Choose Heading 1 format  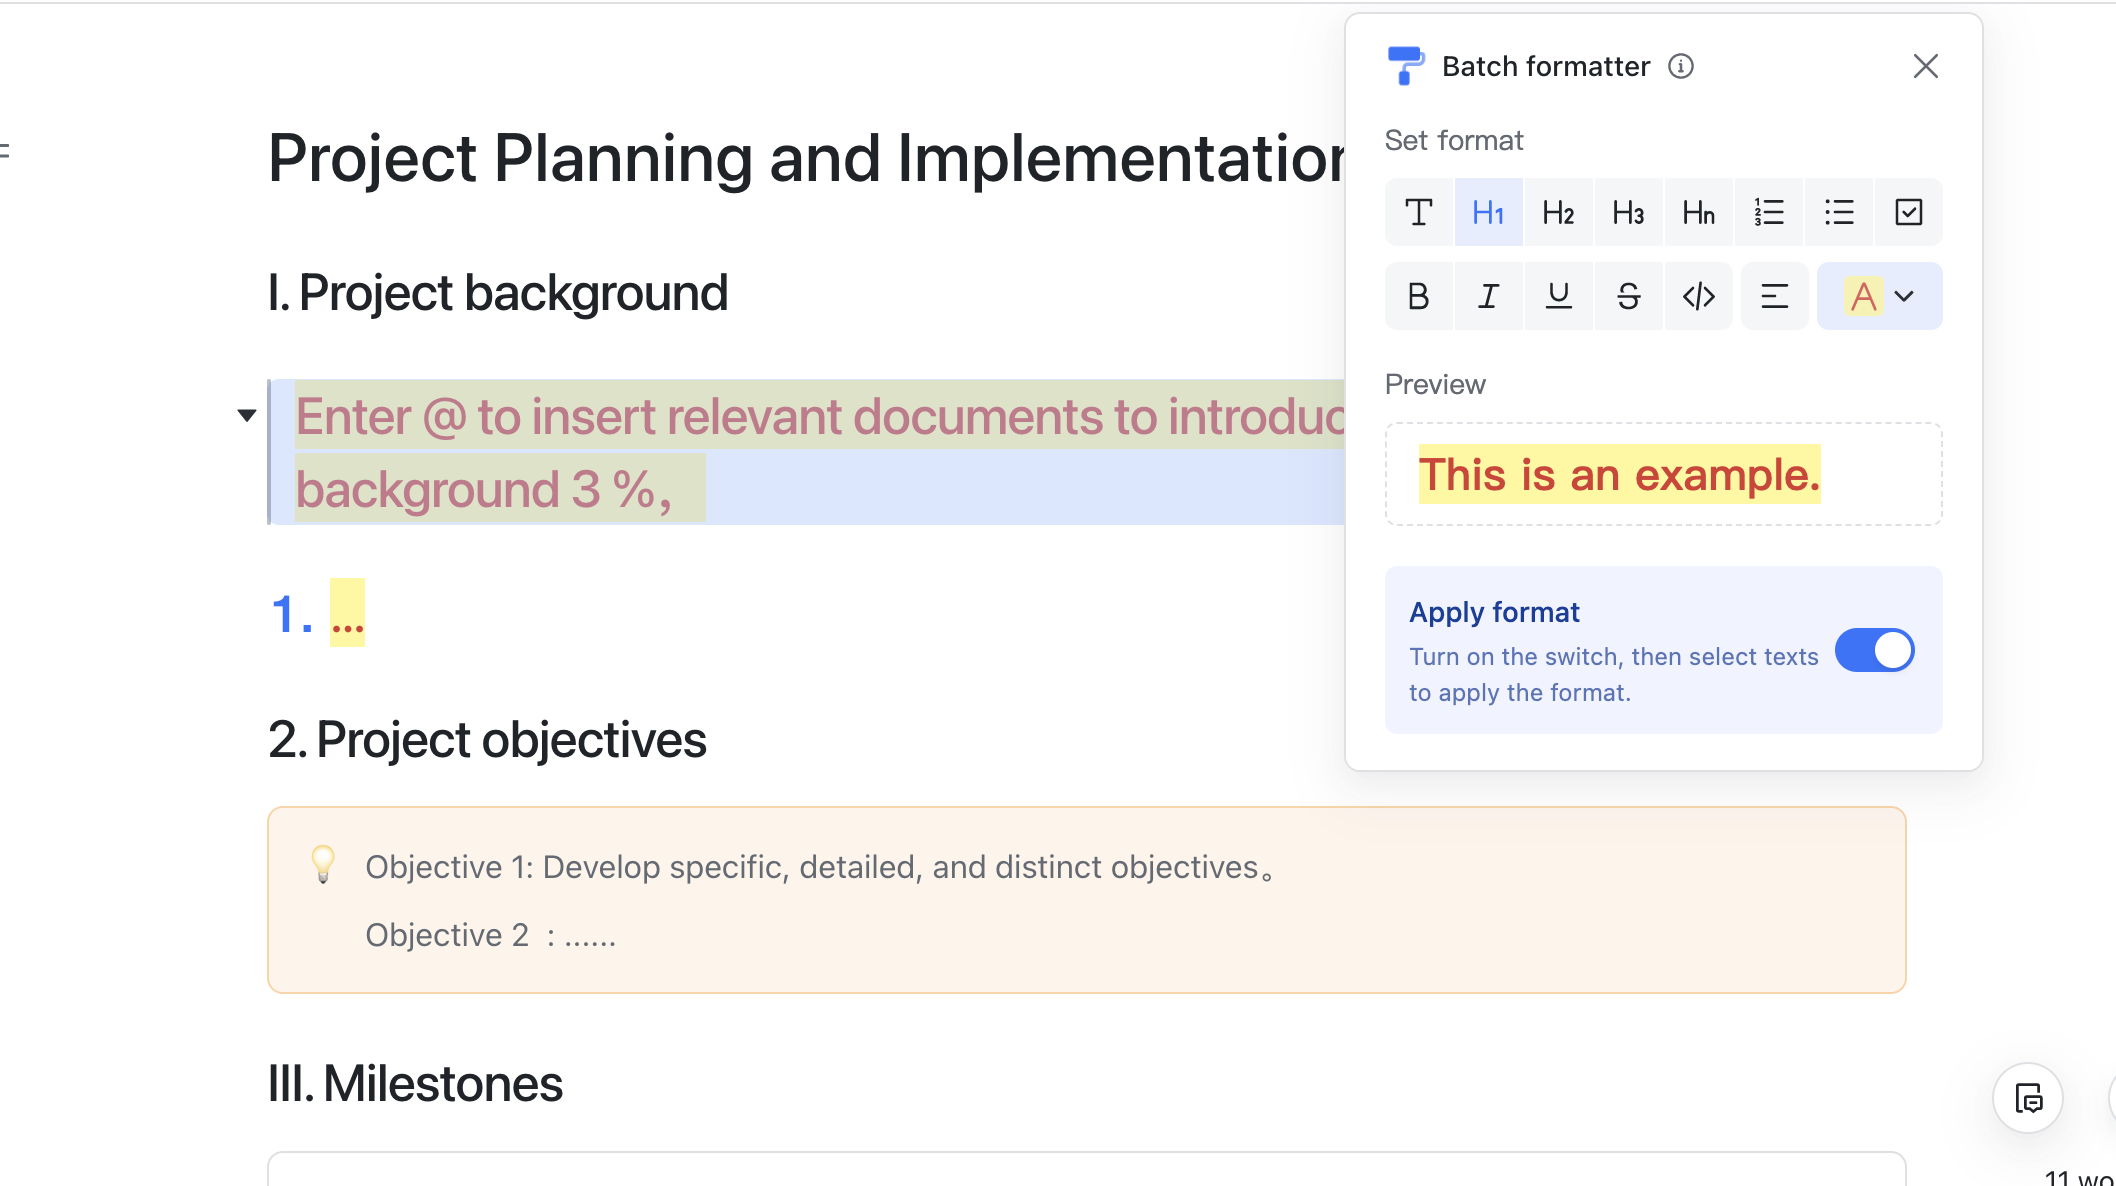coord(1488,212)
